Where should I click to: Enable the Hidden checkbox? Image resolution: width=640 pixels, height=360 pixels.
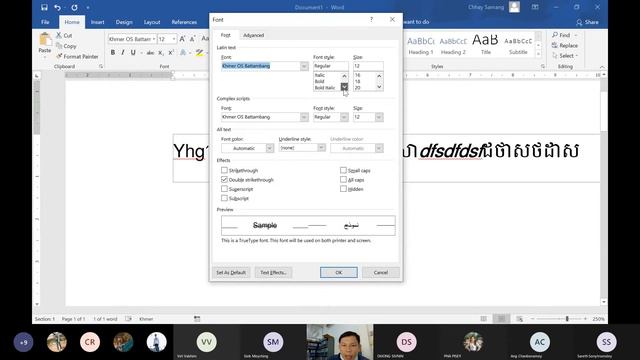pos(343,189)
